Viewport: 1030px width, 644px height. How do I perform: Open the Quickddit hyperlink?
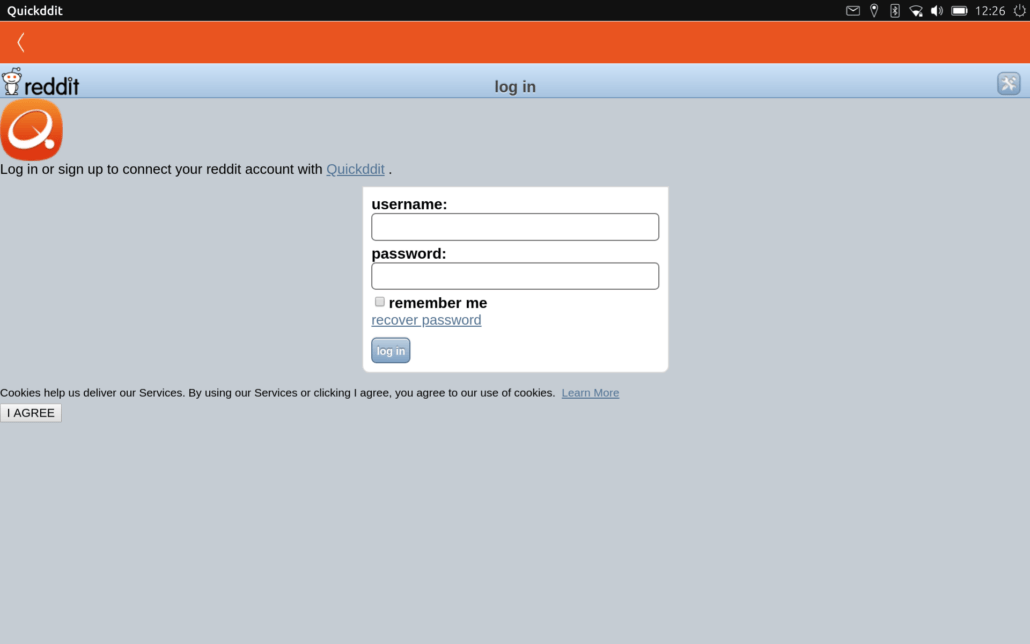pos(355,169)
